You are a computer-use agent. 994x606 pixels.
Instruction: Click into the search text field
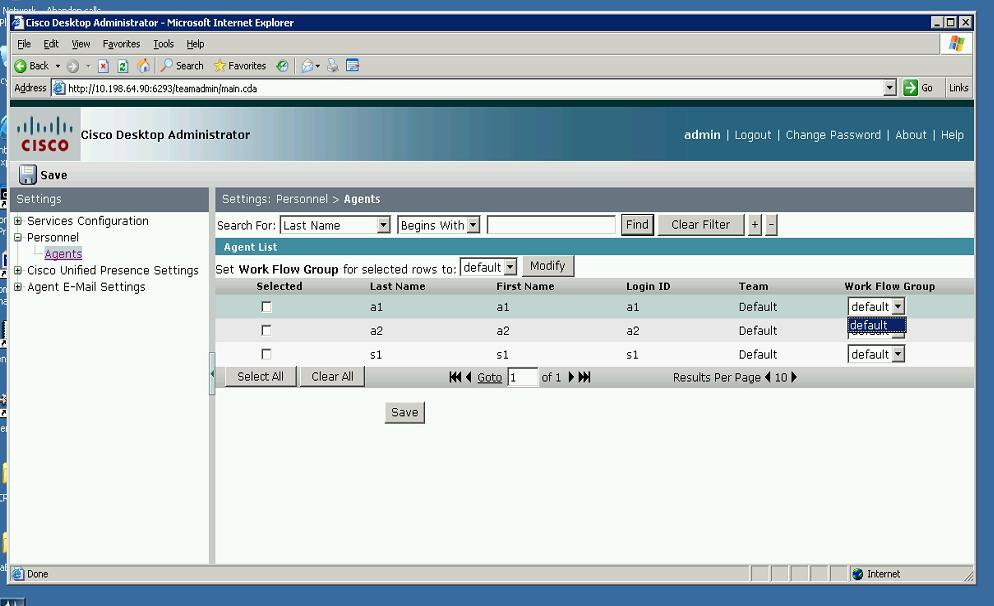tap(551, 225)
